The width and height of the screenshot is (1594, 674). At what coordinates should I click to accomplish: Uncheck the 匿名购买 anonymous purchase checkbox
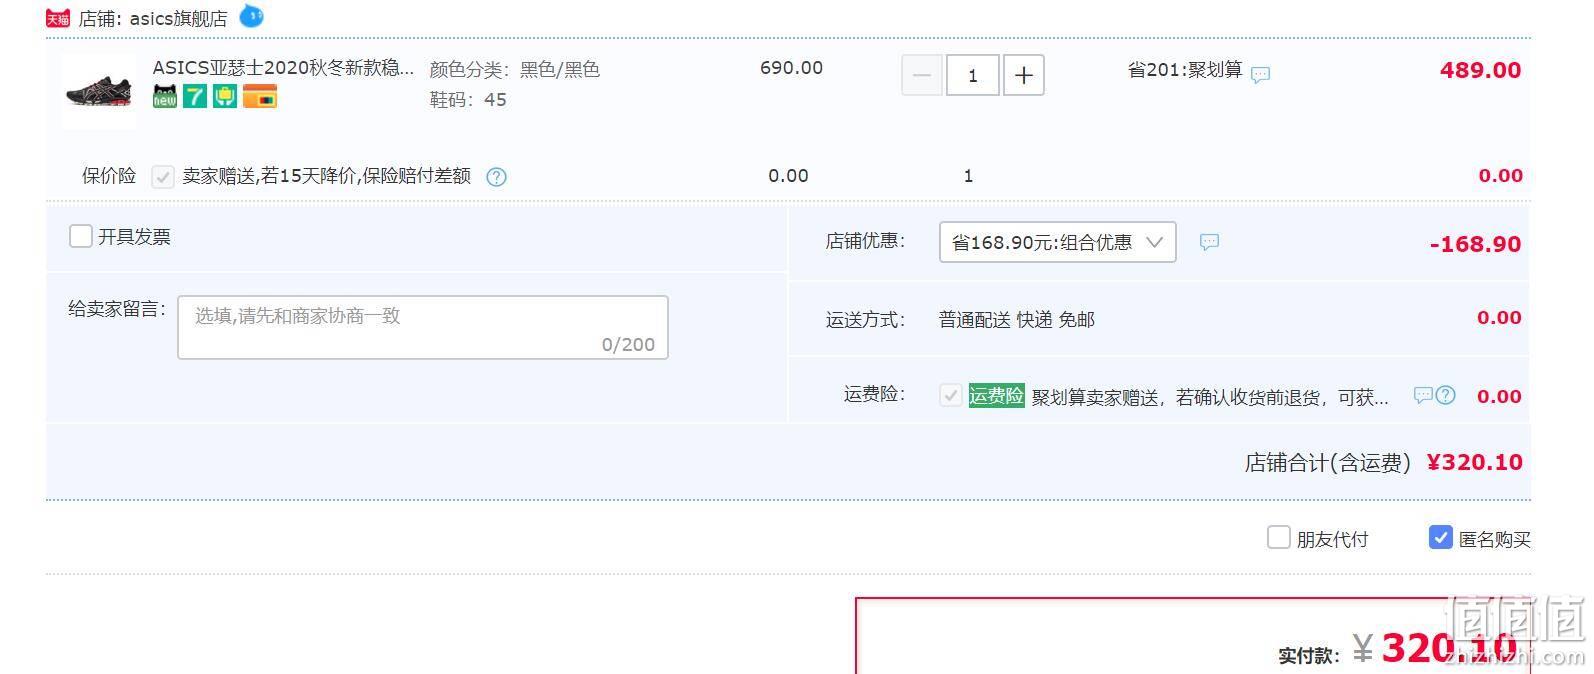tap(1440, 538)
